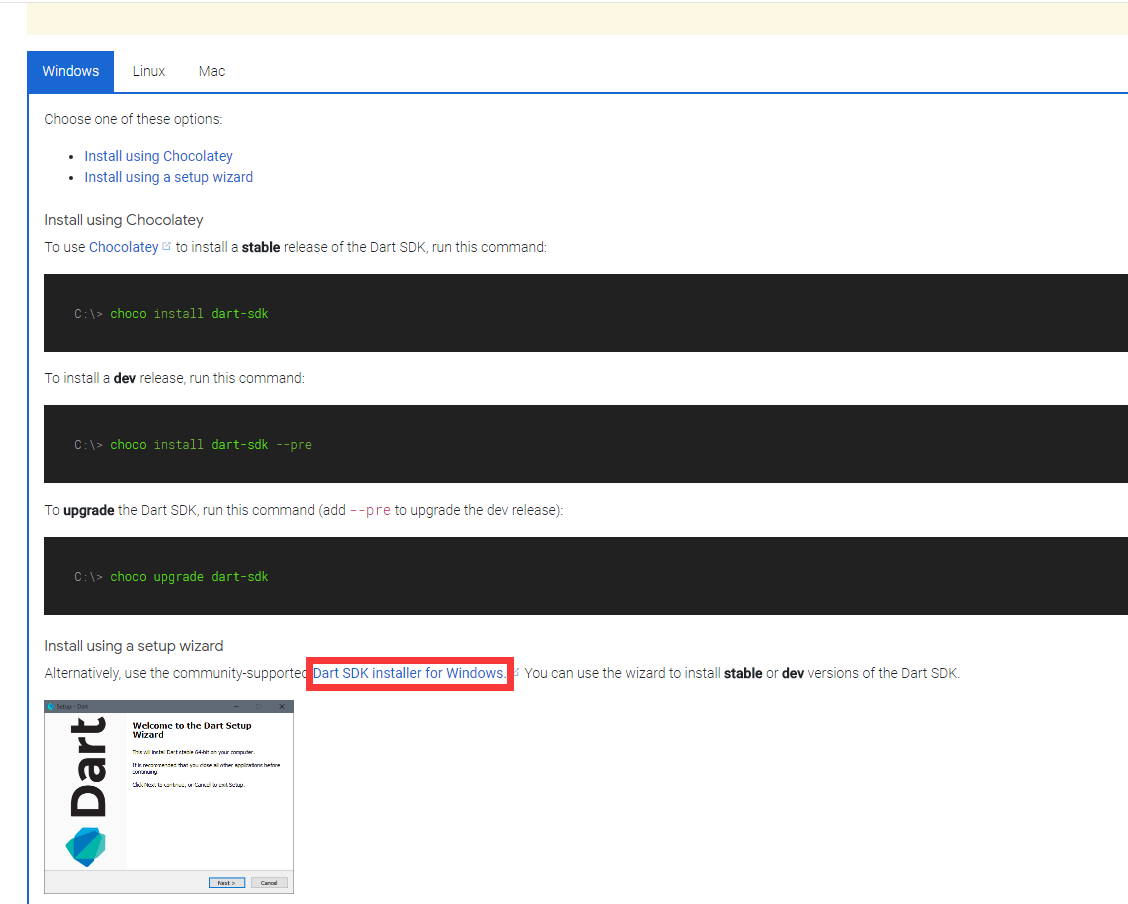This screenshot has width=1128, height=904.
Task: Click the close icon in the wizard image
Action: click(x=282, y=706)
